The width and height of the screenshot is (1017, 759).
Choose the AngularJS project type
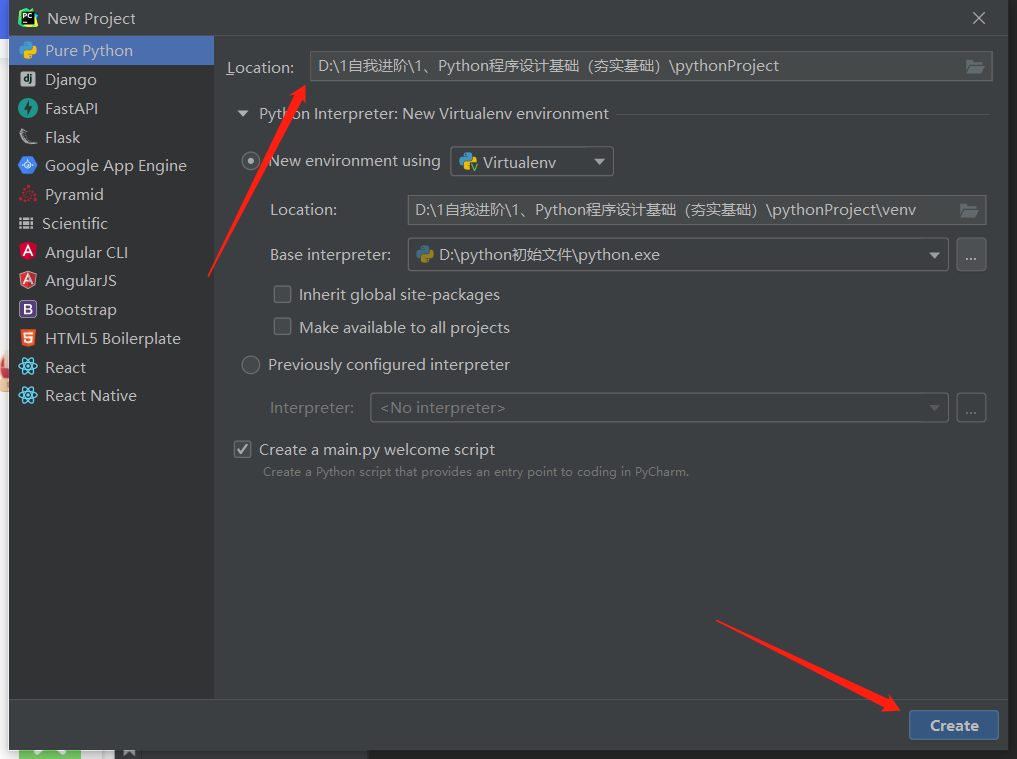(x=112, y=280)
